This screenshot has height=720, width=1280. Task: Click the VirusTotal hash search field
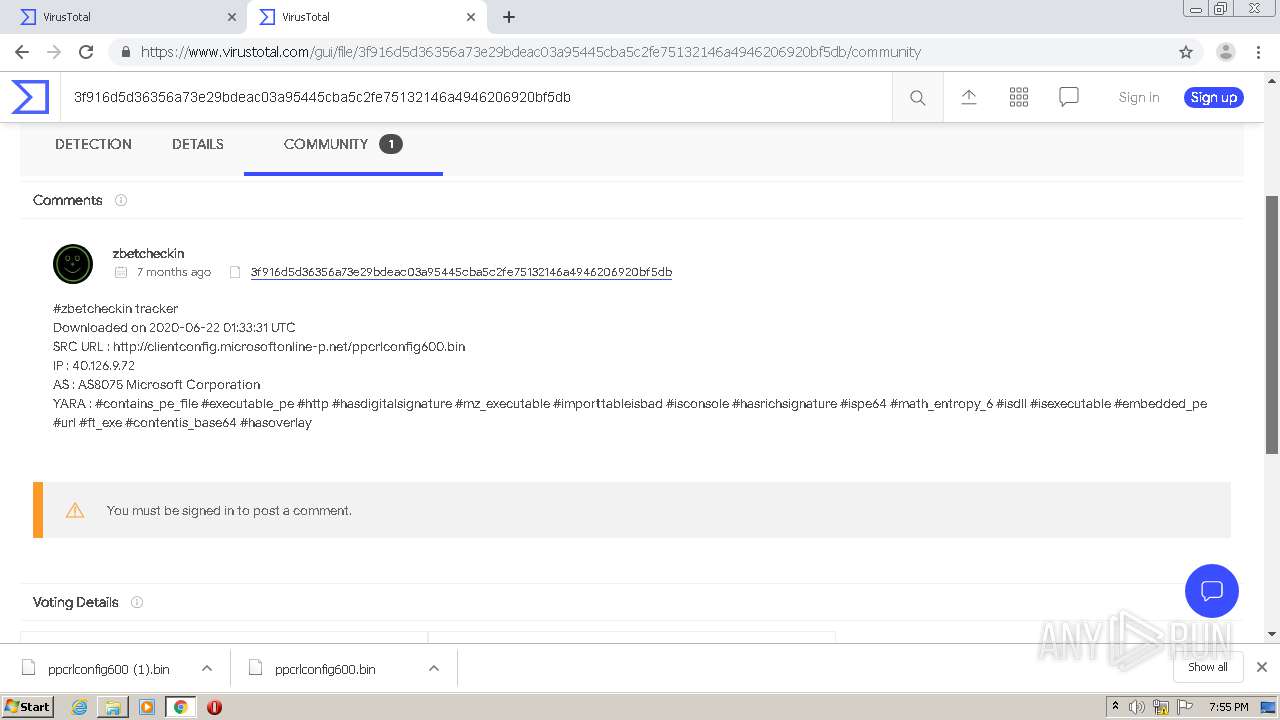[x=476, y=97]
